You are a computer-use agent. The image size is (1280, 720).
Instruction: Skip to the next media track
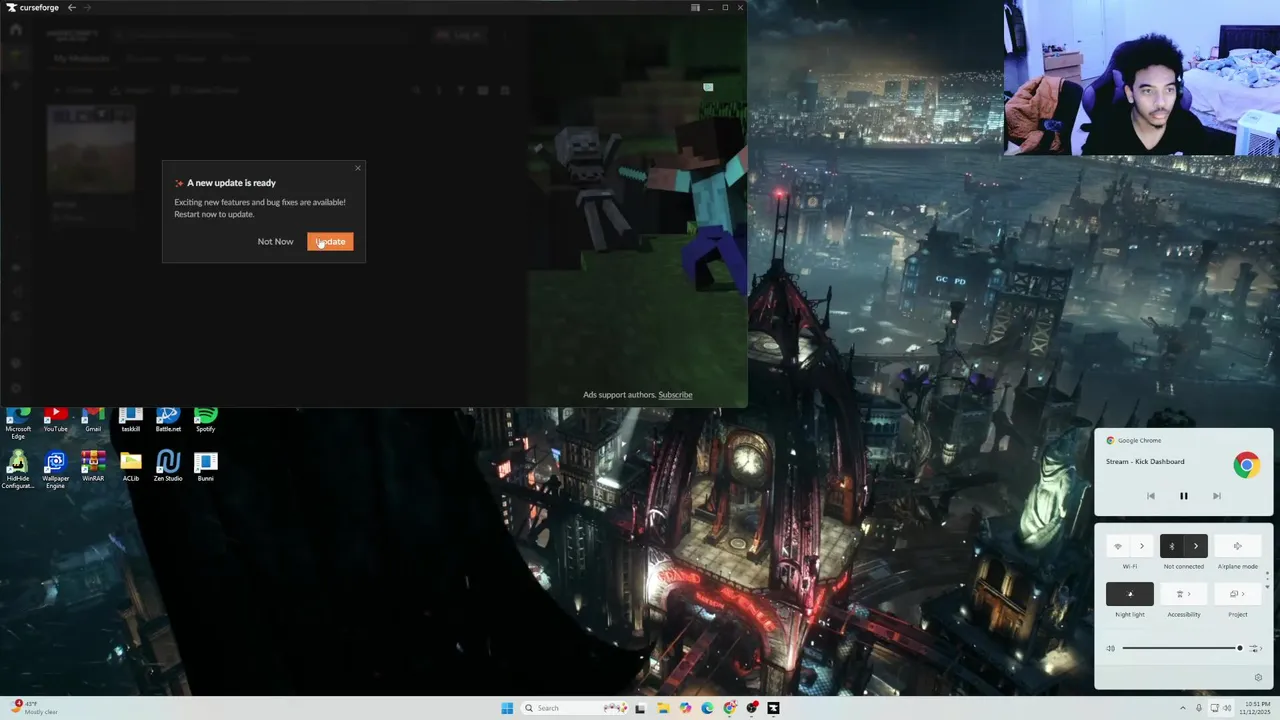(x=1216, y=496)
